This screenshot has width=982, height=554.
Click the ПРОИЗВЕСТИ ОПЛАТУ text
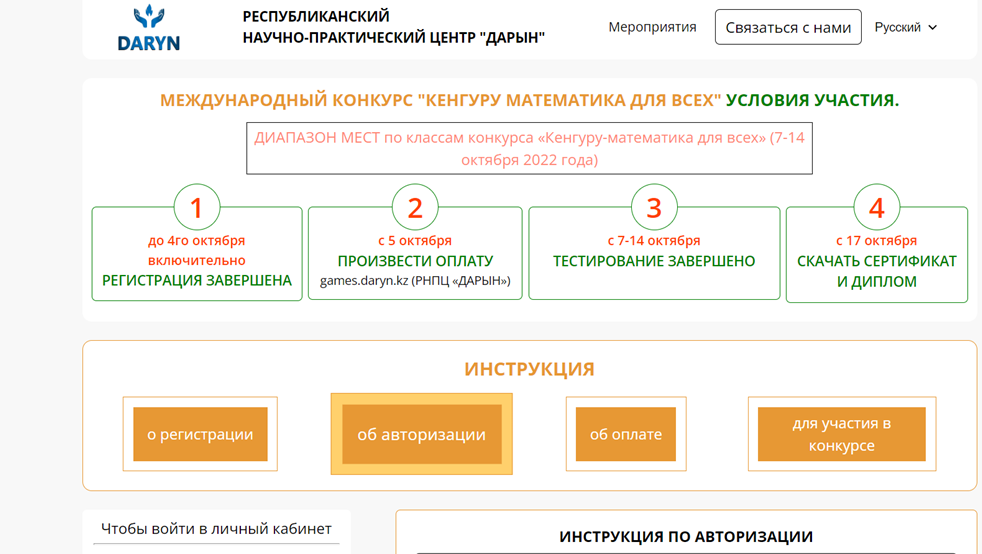(415, 261)
